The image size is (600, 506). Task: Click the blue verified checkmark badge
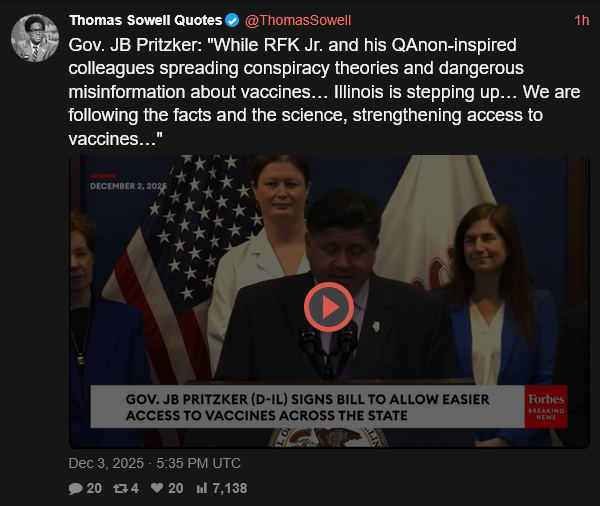tap(232, 20)
